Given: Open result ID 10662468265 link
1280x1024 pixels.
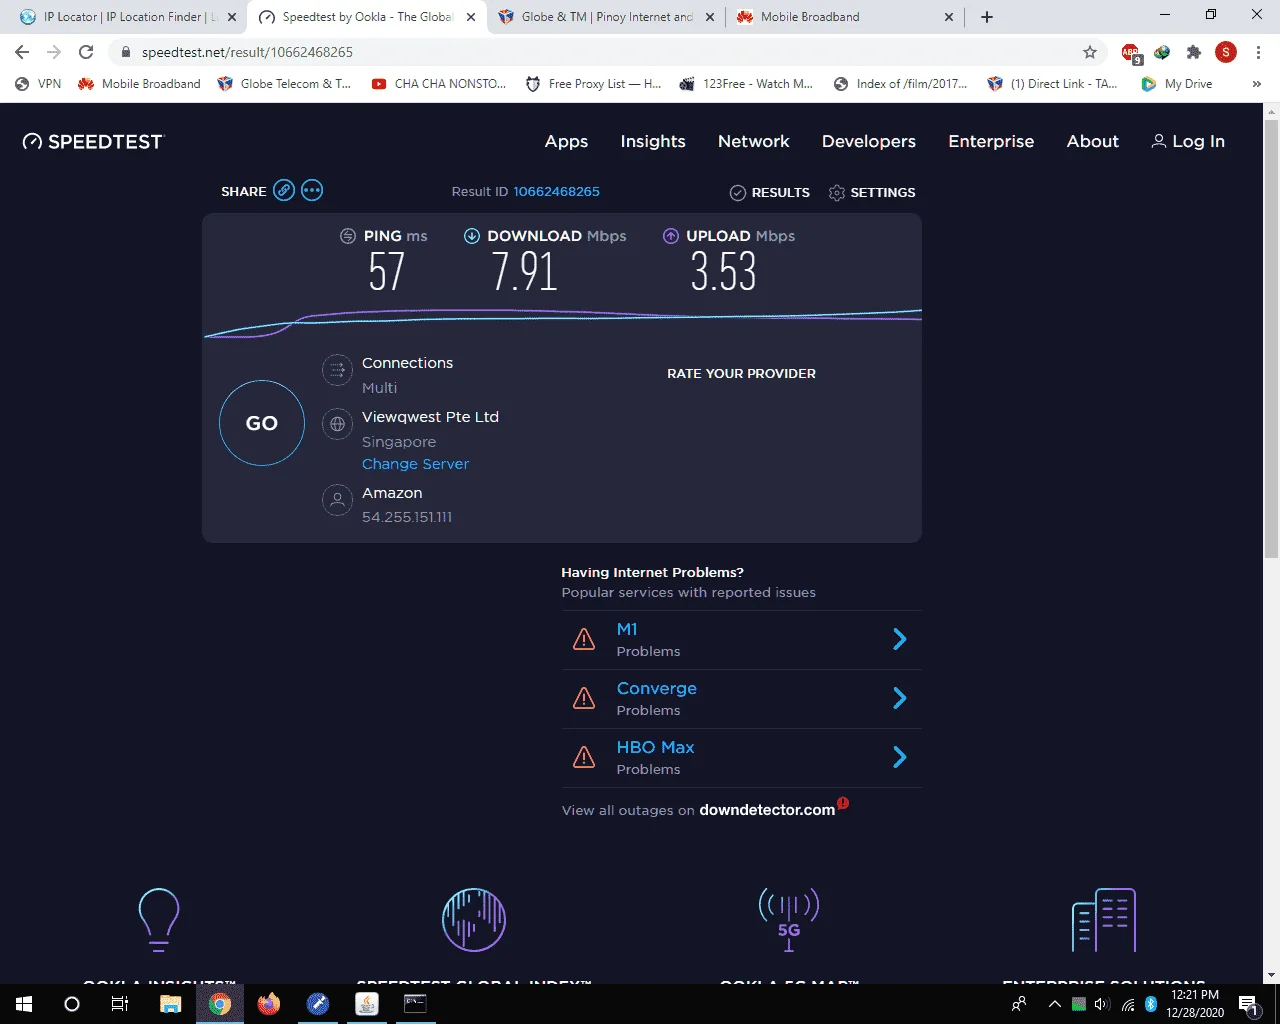Looking at the screenshot, I should (556, 191).
